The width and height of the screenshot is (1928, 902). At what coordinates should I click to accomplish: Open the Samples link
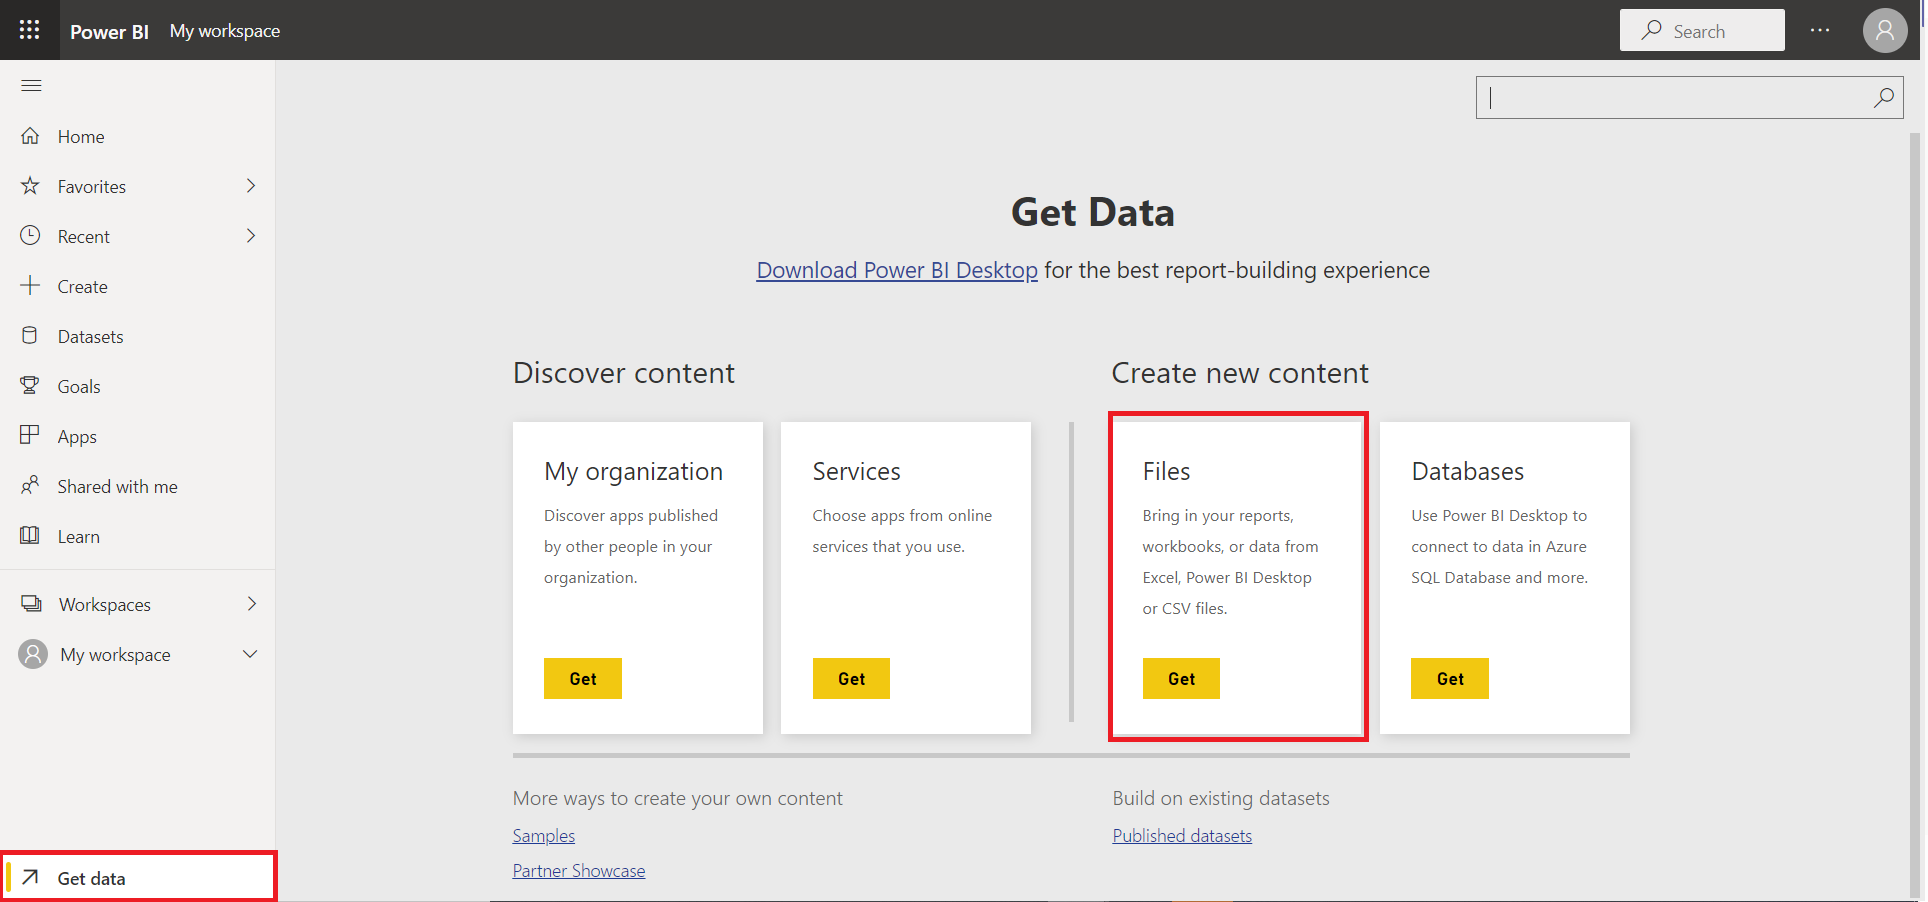click(x=544, y=835)
